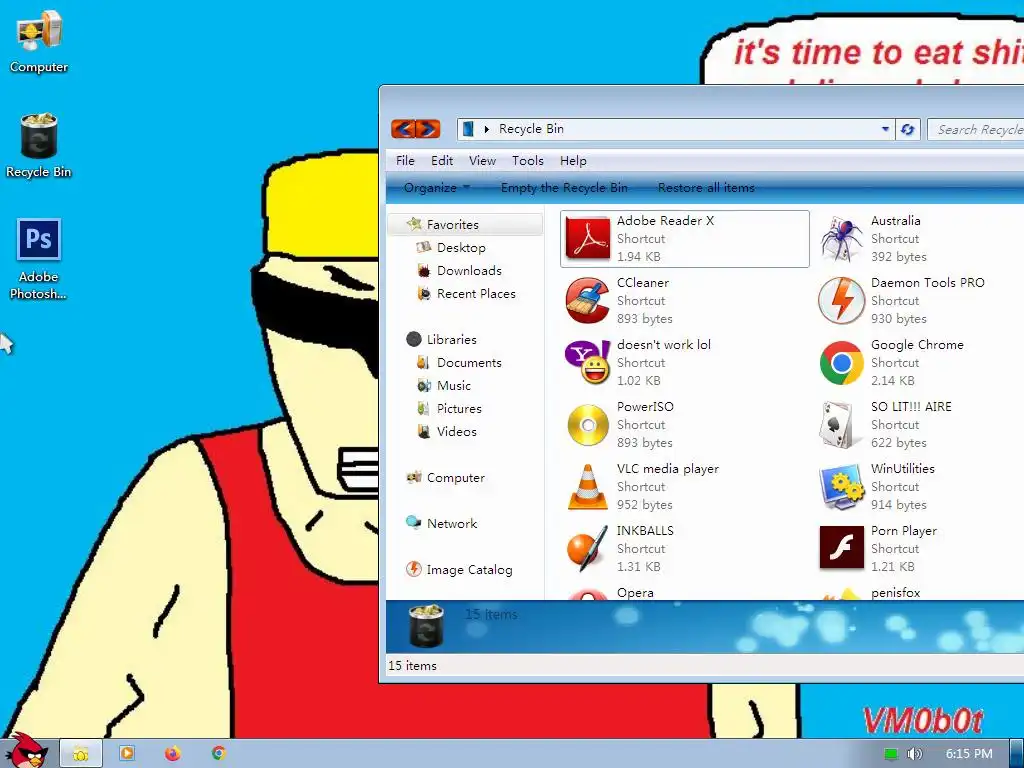This screenshot has width=1024, height=768.
Task: Select the penisfox item name
Action: [x=895, y=593]
